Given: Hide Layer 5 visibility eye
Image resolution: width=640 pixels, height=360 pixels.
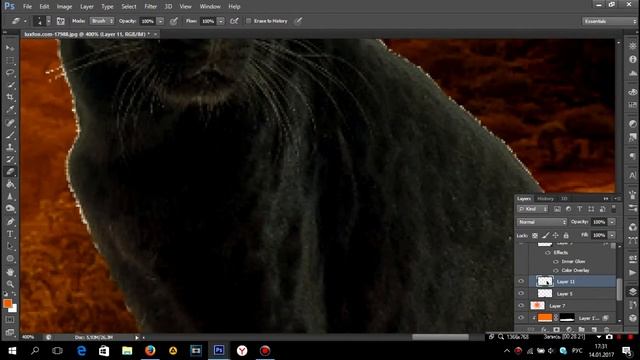Looking at the screenshot, I should click(x=521, y=293).
